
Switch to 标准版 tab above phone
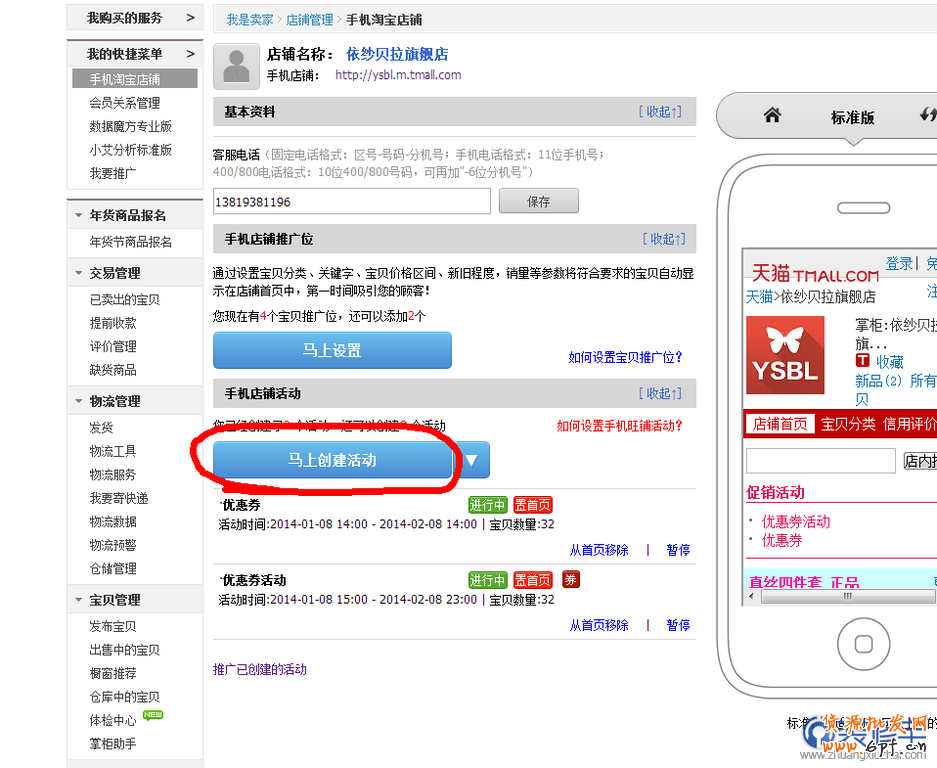[853, 117]
